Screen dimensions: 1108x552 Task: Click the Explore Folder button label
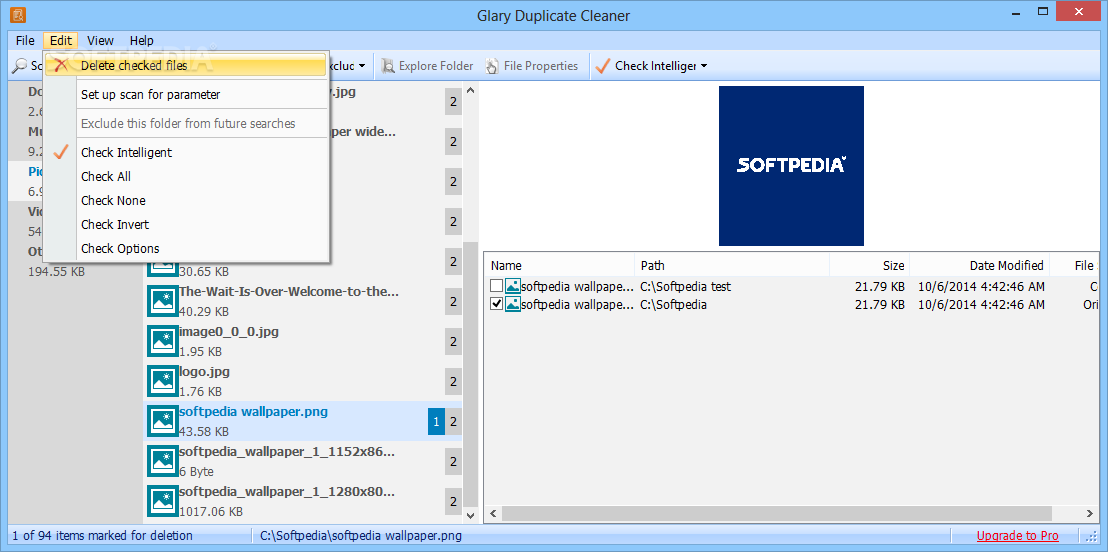pyautogui.click(x=436, y=66)
